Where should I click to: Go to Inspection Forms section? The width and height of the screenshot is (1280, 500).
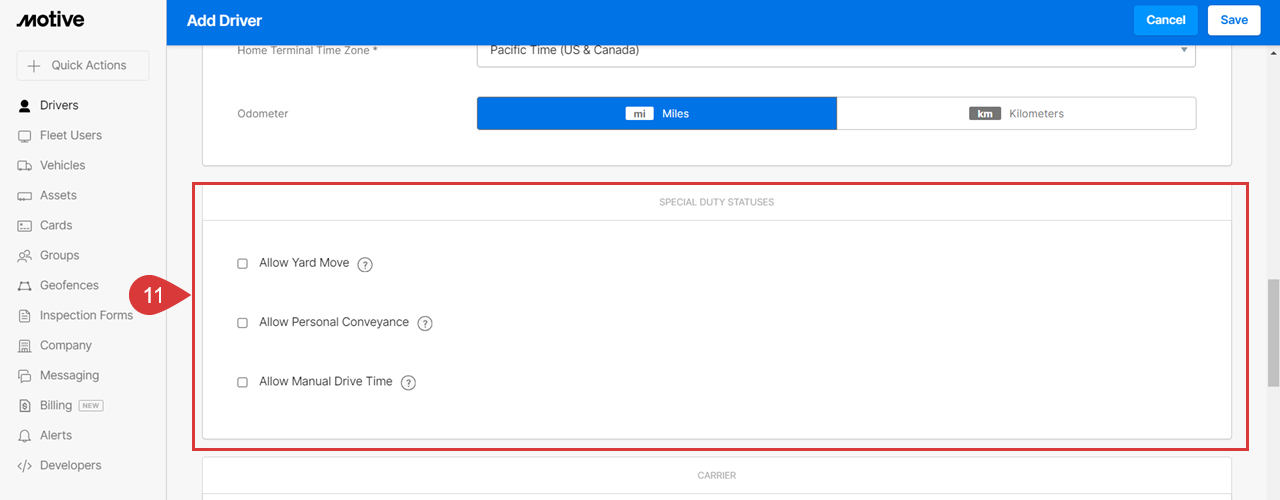(x=86, y=315)
